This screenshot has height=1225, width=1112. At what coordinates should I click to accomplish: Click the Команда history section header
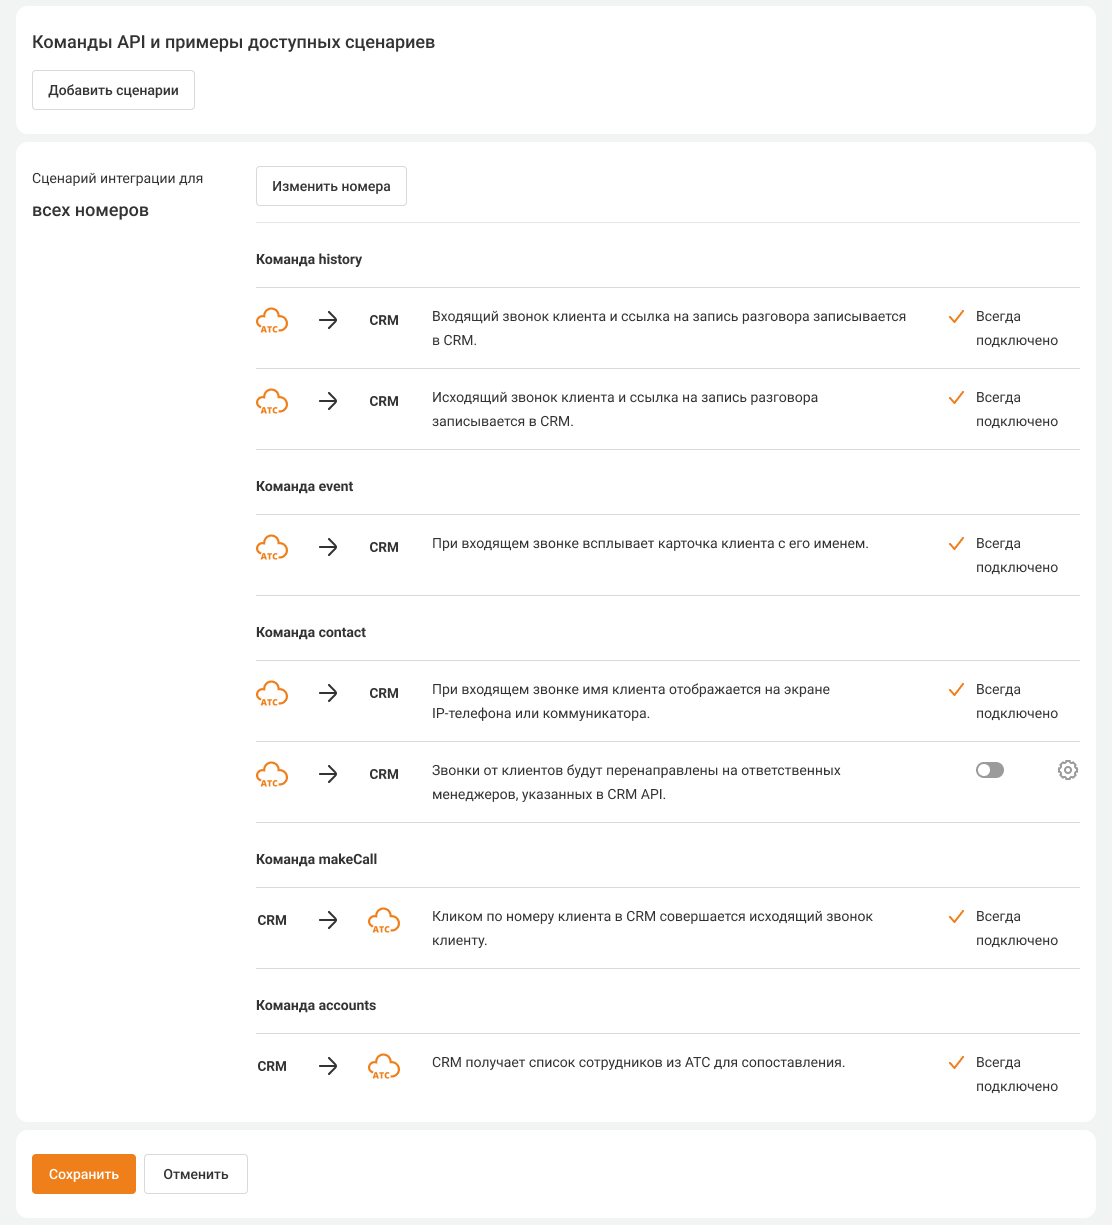309,259
